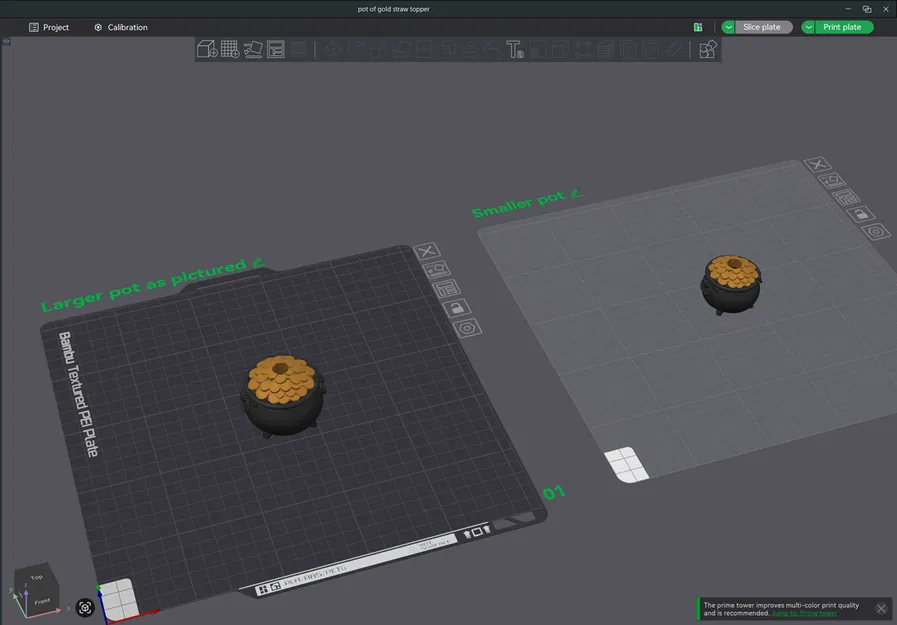
Task: Follow the Jump to Prime tower link
Action: tap(804, 613)
